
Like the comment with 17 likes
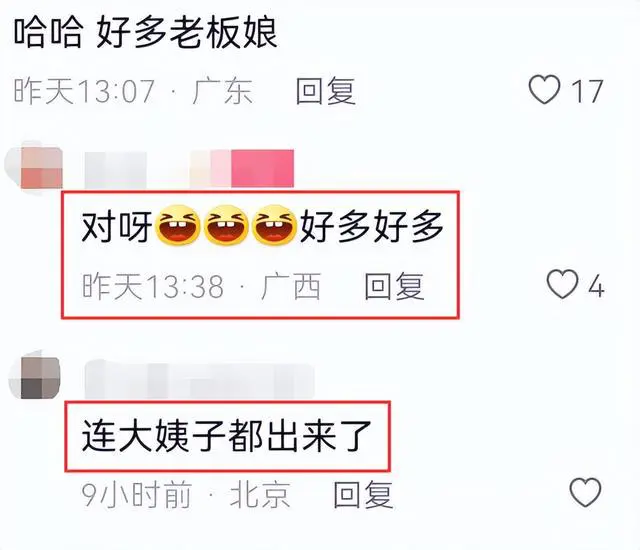(x=544, y=90)
